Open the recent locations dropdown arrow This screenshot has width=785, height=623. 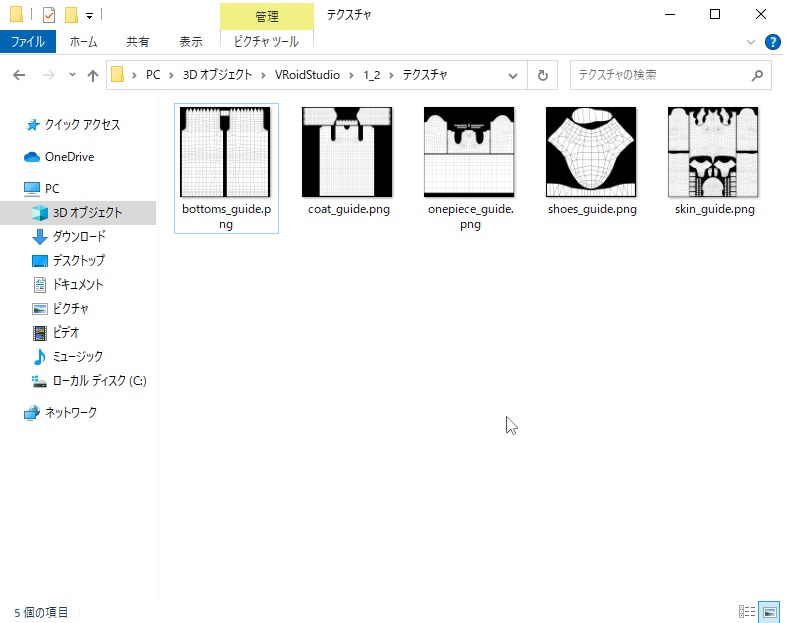(x=72, y=75)
